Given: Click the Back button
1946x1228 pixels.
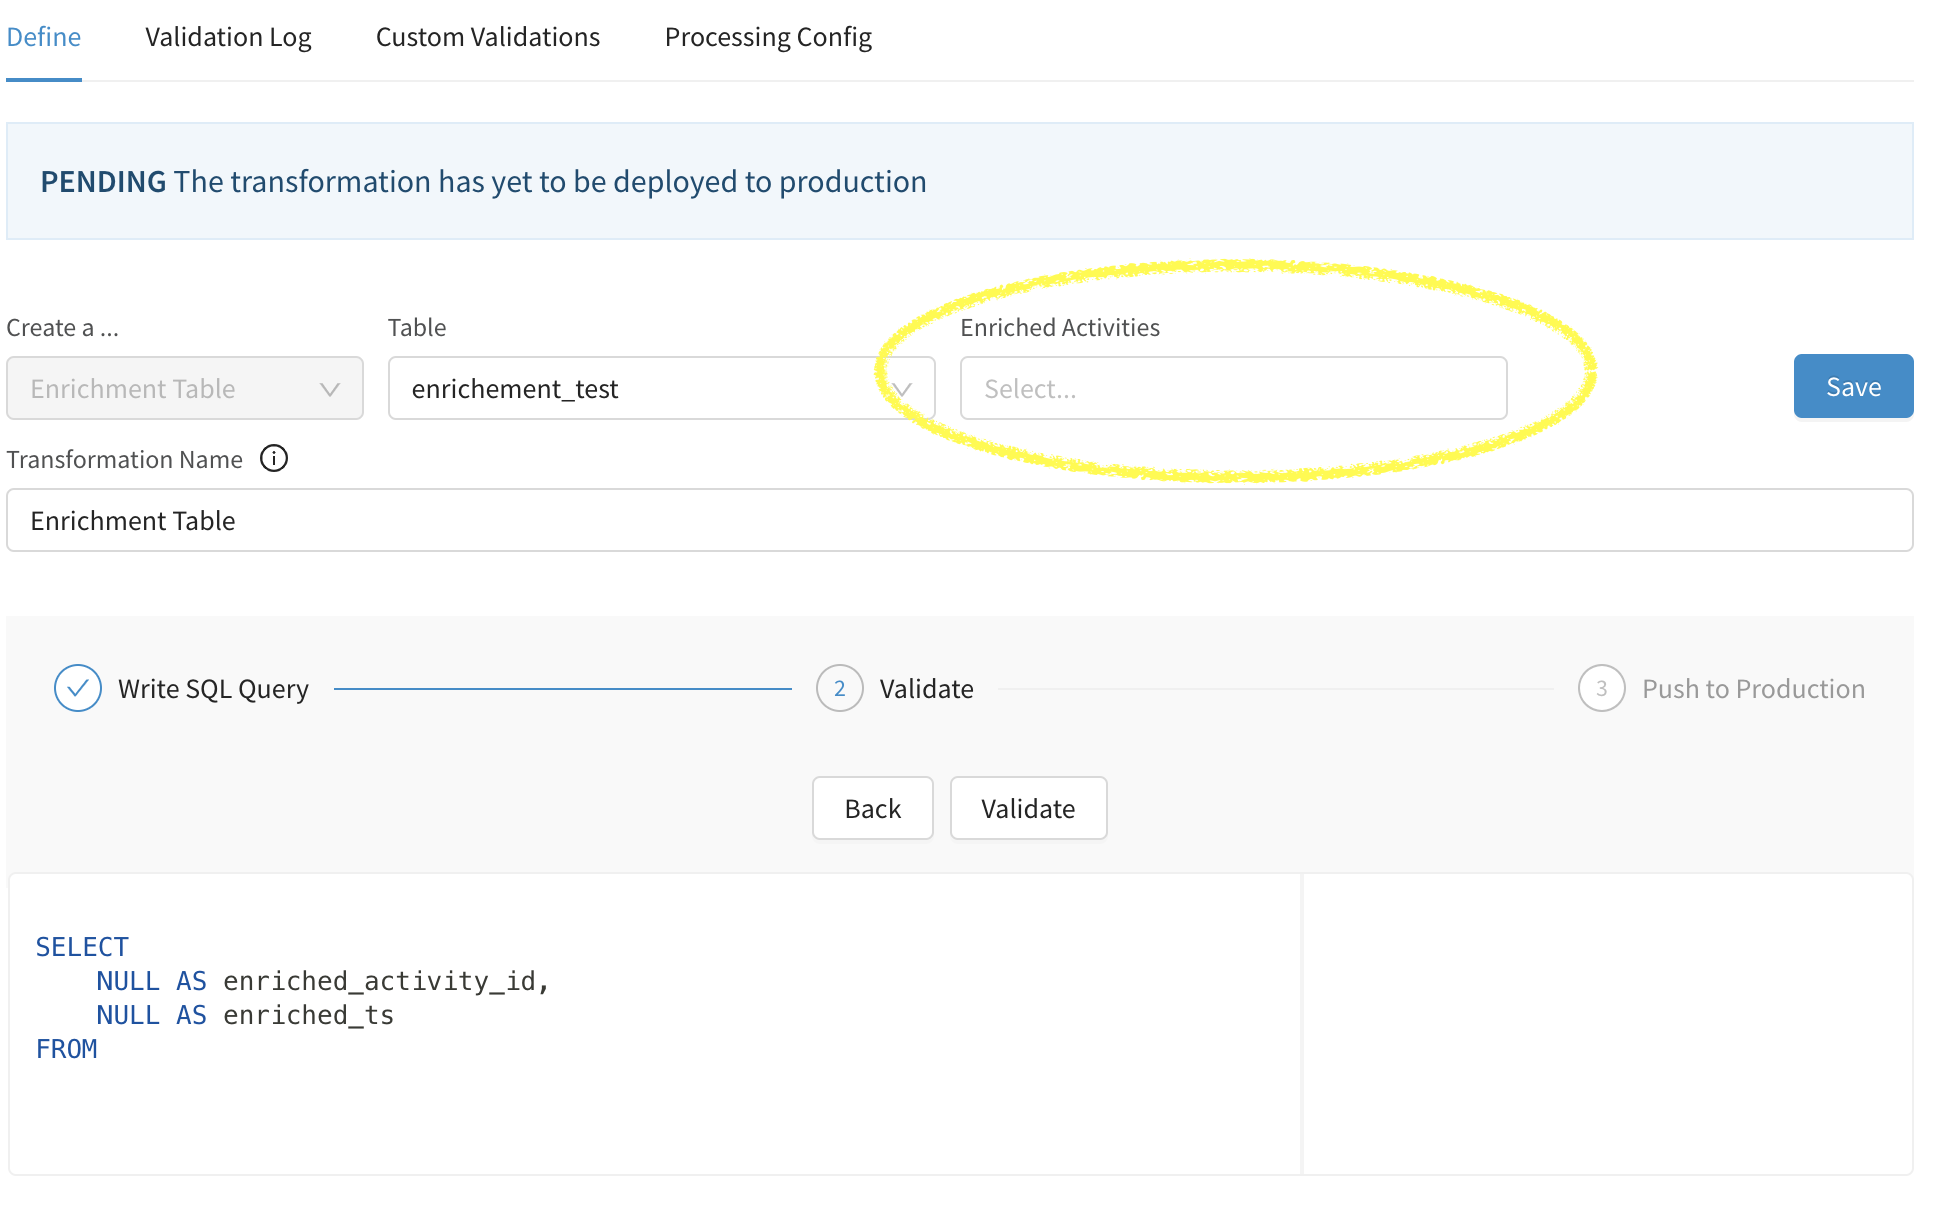Looking at the screenshot, I should click(x=872, y=809).
